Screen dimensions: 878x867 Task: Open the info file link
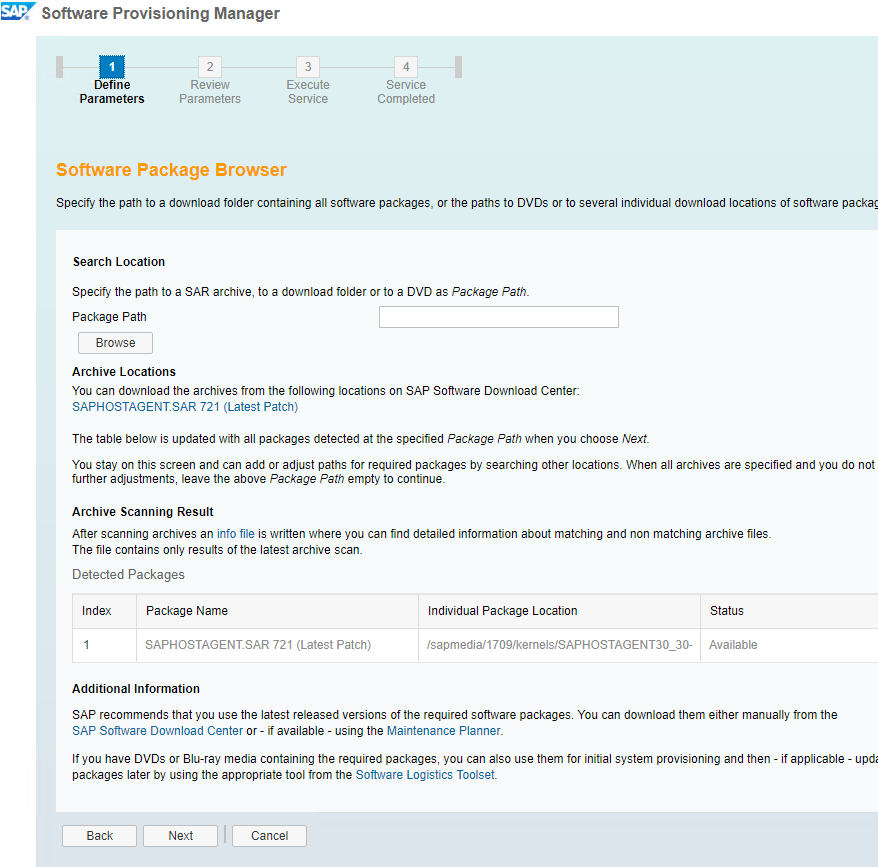click(x=236, y=534)
